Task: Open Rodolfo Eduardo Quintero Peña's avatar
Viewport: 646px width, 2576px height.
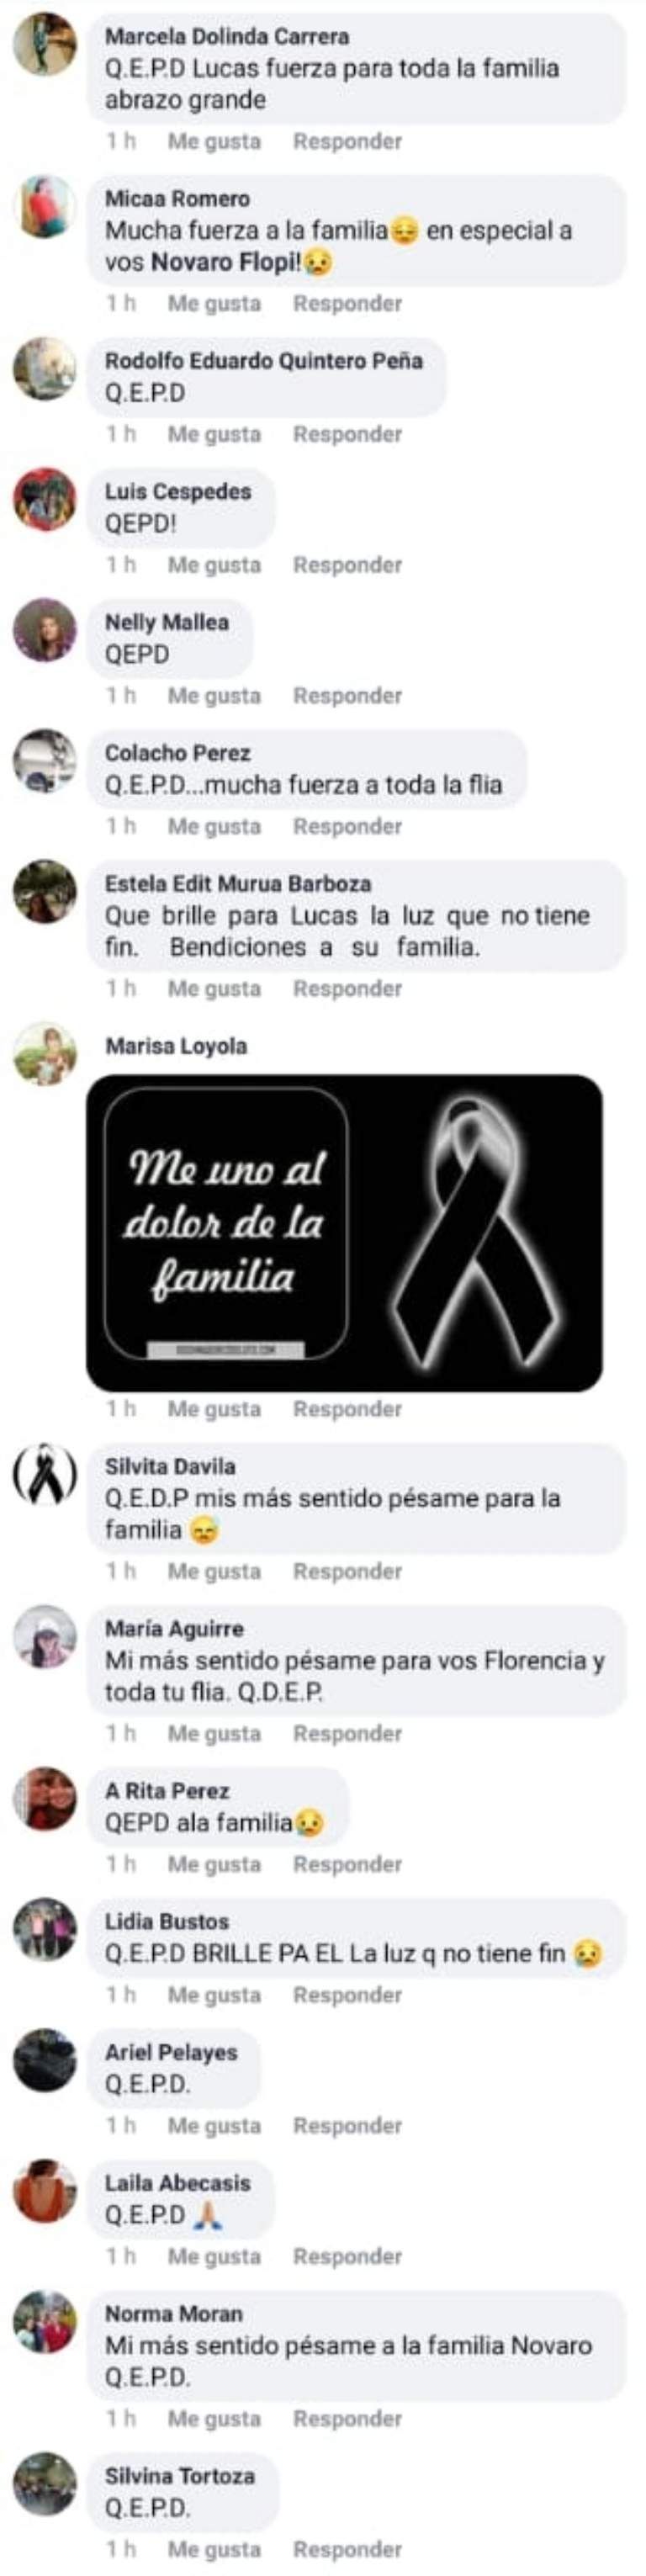Action: pos(44,369)
